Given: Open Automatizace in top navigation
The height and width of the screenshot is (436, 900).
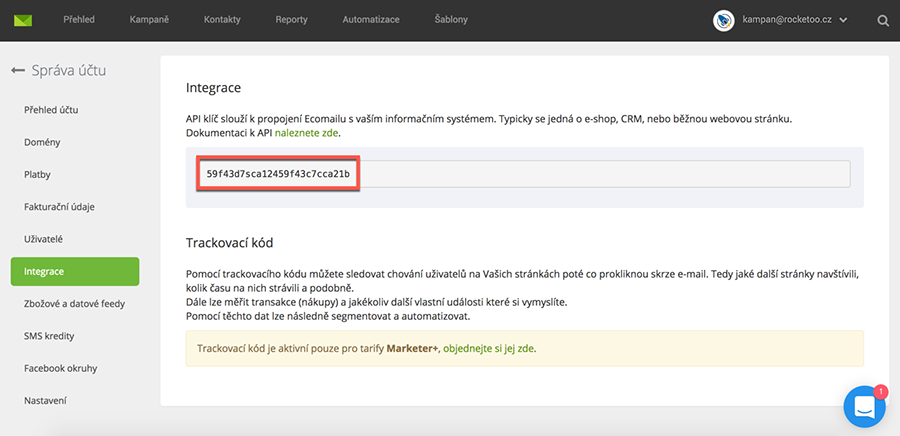Looking at the screenshot, I should pos(371,20).
